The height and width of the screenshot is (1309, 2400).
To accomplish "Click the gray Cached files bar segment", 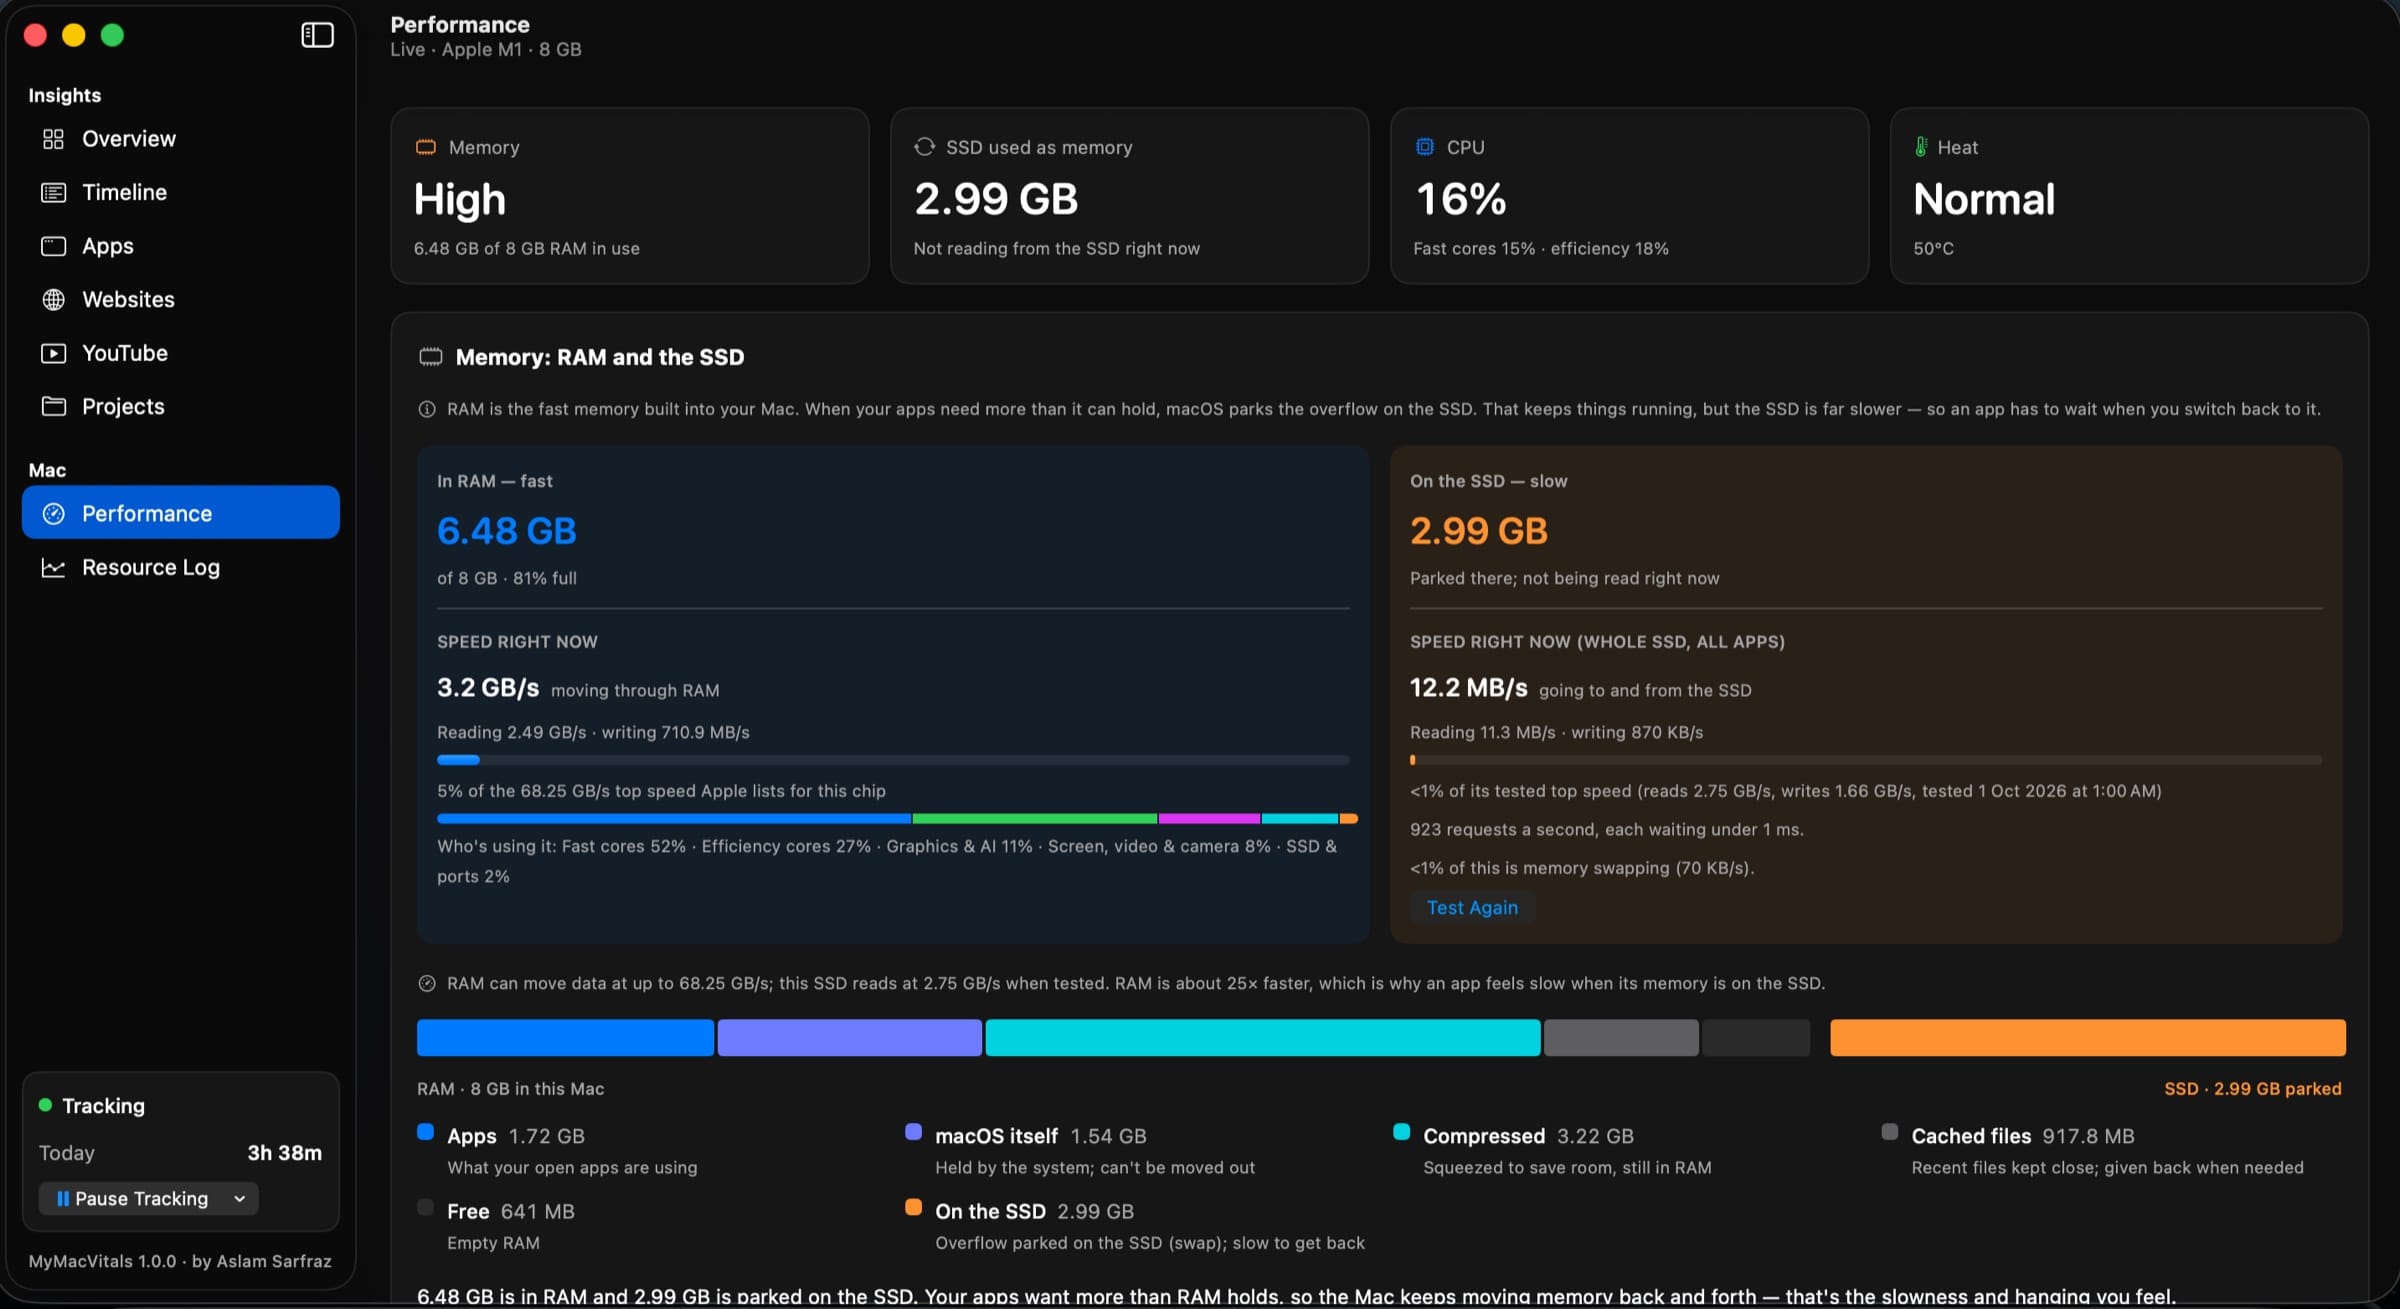I will point(1621,1038).
